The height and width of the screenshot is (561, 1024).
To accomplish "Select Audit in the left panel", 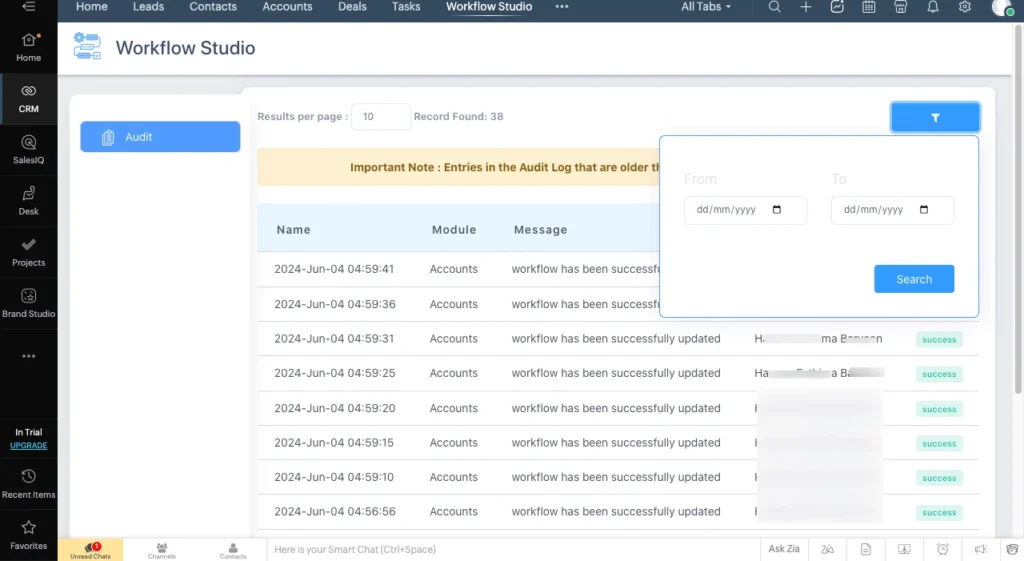I will [x=160, y=137].
